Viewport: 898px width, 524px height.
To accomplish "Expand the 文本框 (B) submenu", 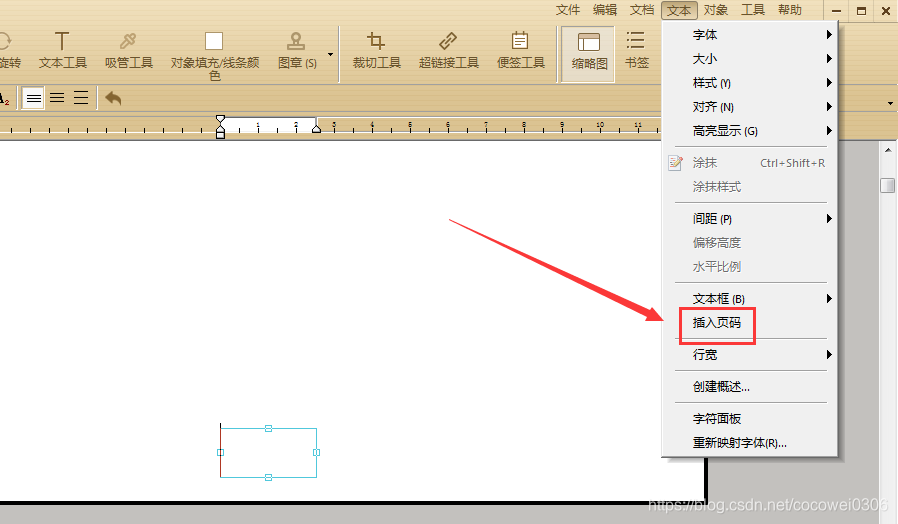I will click(x=750, y=299).
